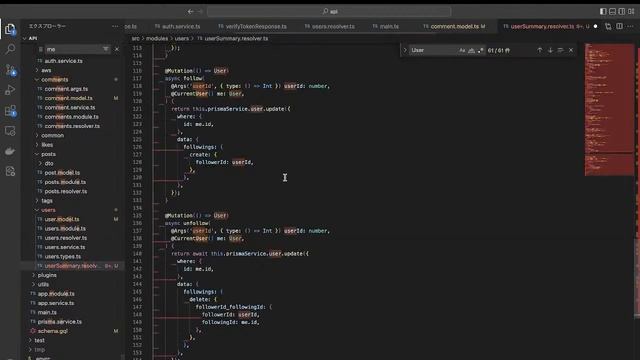This screenshot has width=640, height=360.
Task: Expand the utils folder
Action: [x=43, y=284]
